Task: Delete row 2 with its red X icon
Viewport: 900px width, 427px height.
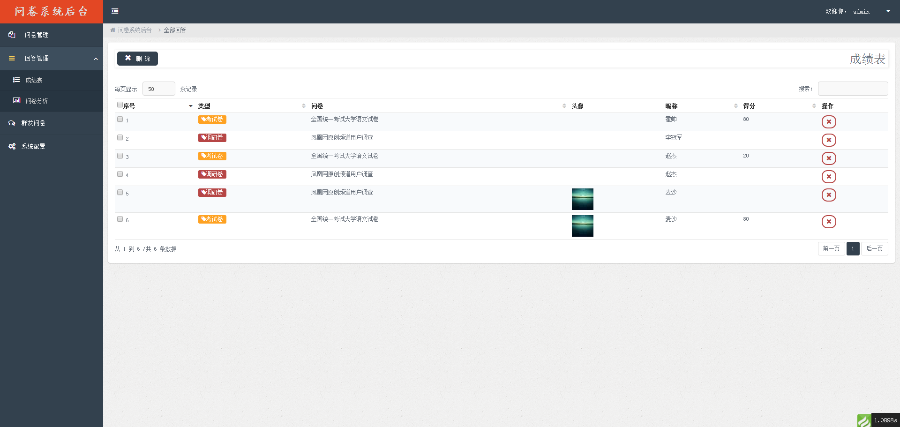Action: (828, 140)
